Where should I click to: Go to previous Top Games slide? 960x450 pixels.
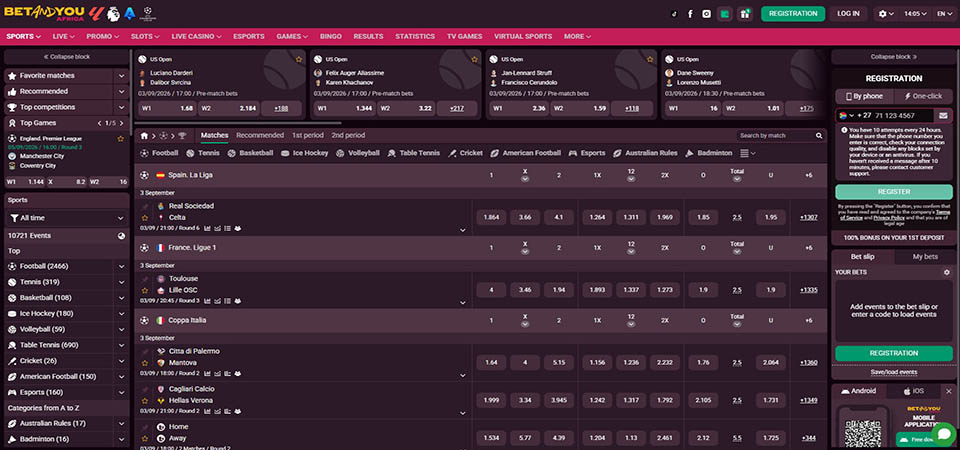click(100, 123)
